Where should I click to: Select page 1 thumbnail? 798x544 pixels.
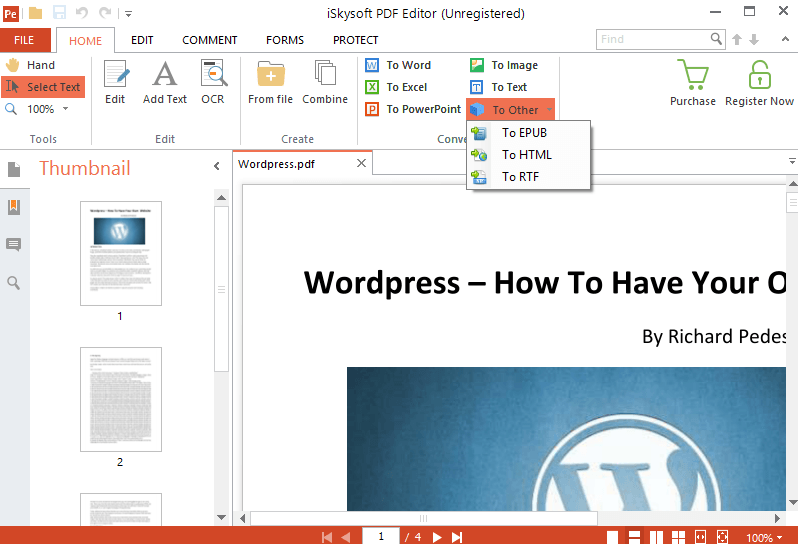pyautogui.click(x=121, y=253)
